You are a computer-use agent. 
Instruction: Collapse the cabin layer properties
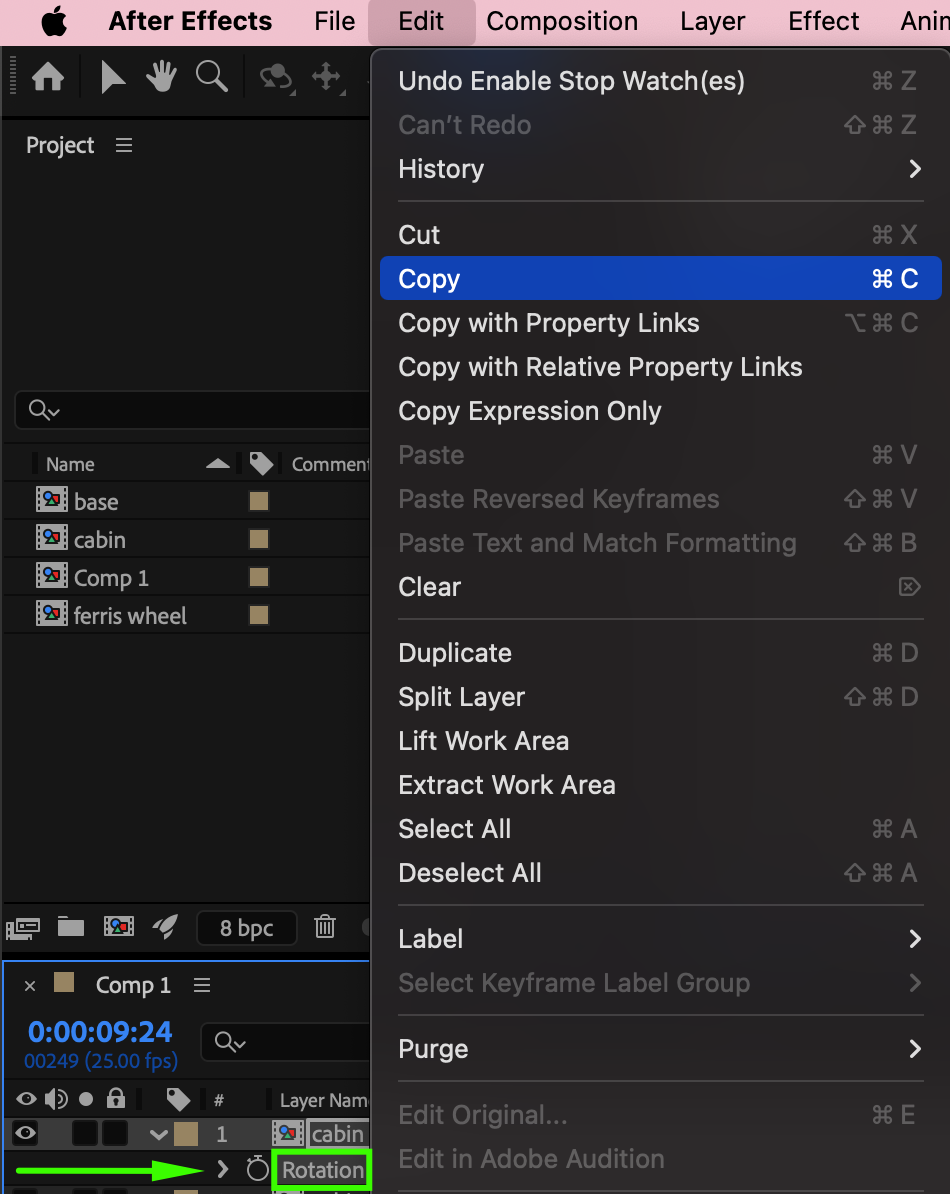(158, 1135)
